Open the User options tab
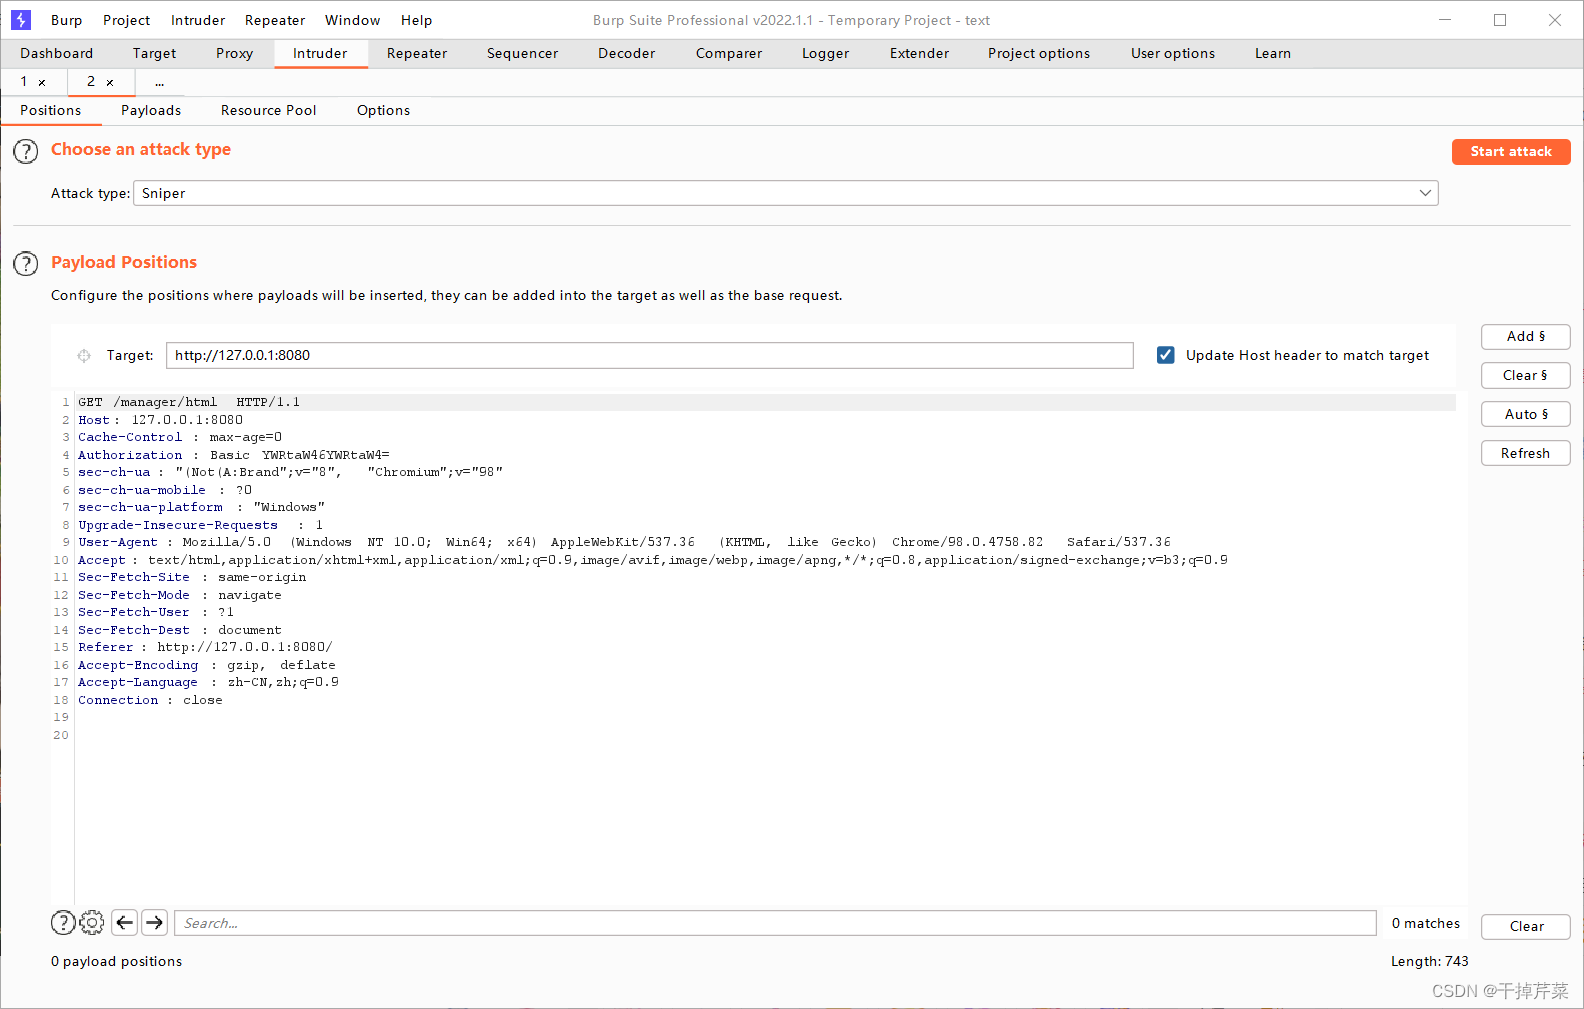 (x=1173, y=53)
